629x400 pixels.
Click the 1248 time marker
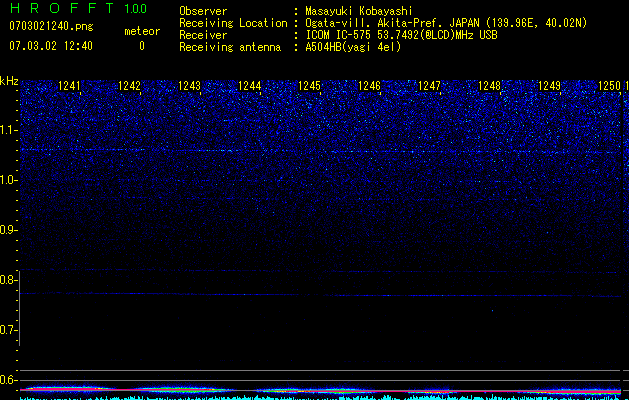[489, 86]
